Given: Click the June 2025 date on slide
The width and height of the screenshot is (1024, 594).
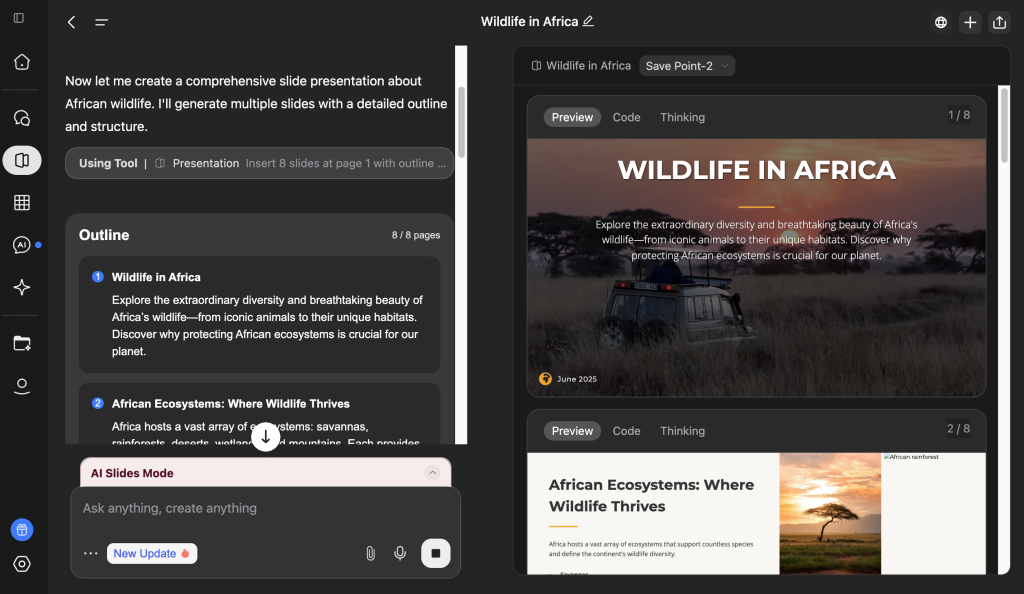Looking at the screenshot, I should pyautogui.click(x=577, y=379).
